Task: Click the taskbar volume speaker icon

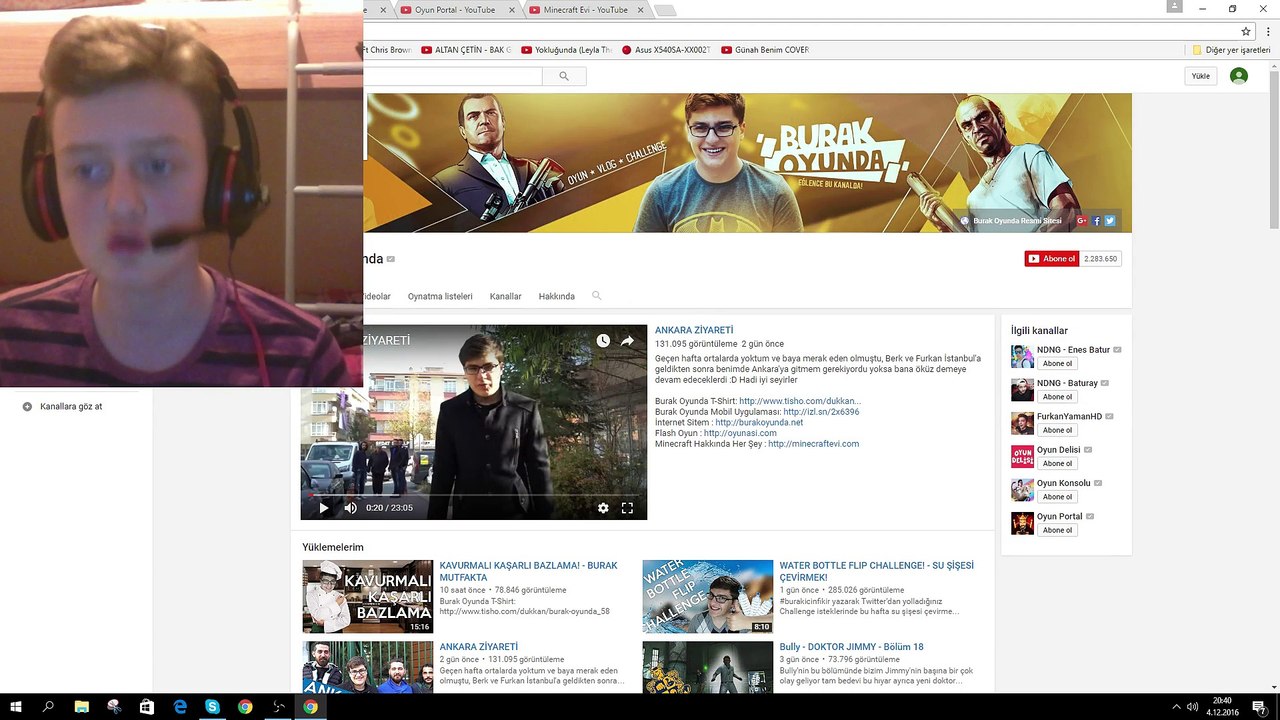Action: [x=1192, y=707]
